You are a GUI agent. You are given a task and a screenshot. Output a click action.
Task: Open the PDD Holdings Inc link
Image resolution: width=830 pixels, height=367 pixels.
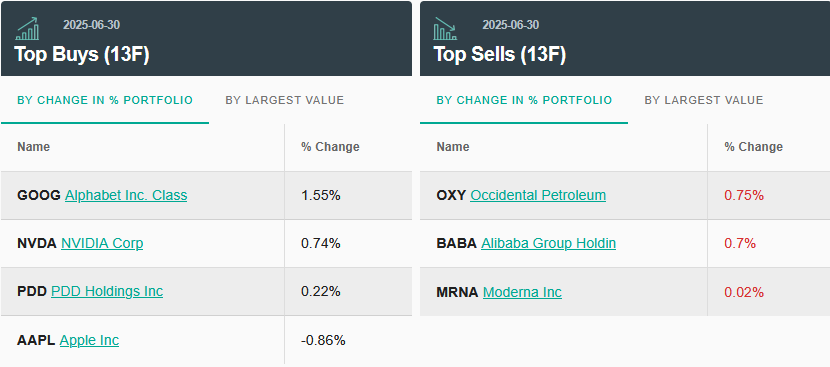coord(107,291)
